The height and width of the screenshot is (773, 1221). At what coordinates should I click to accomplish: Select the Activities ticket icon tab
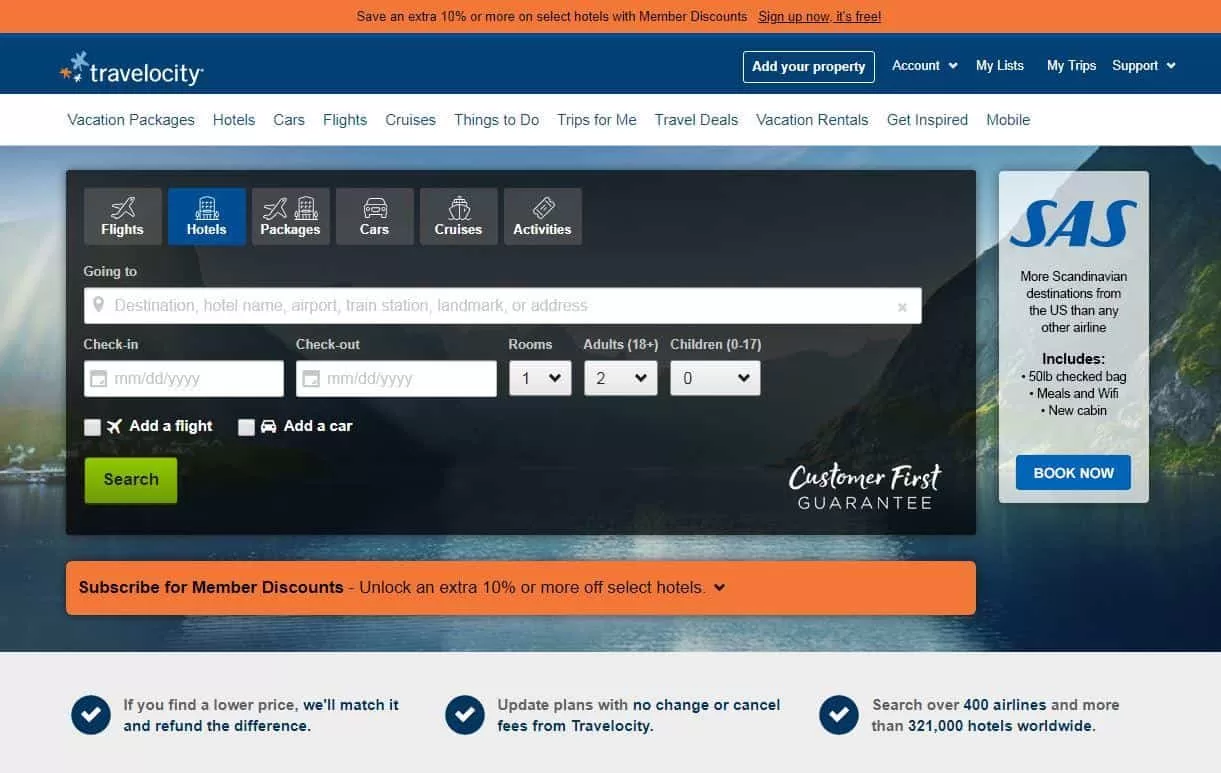542,216
